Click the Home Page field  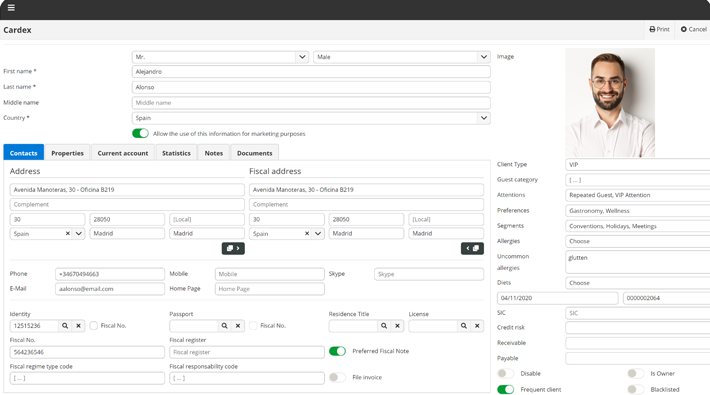(x=269, y=289)
